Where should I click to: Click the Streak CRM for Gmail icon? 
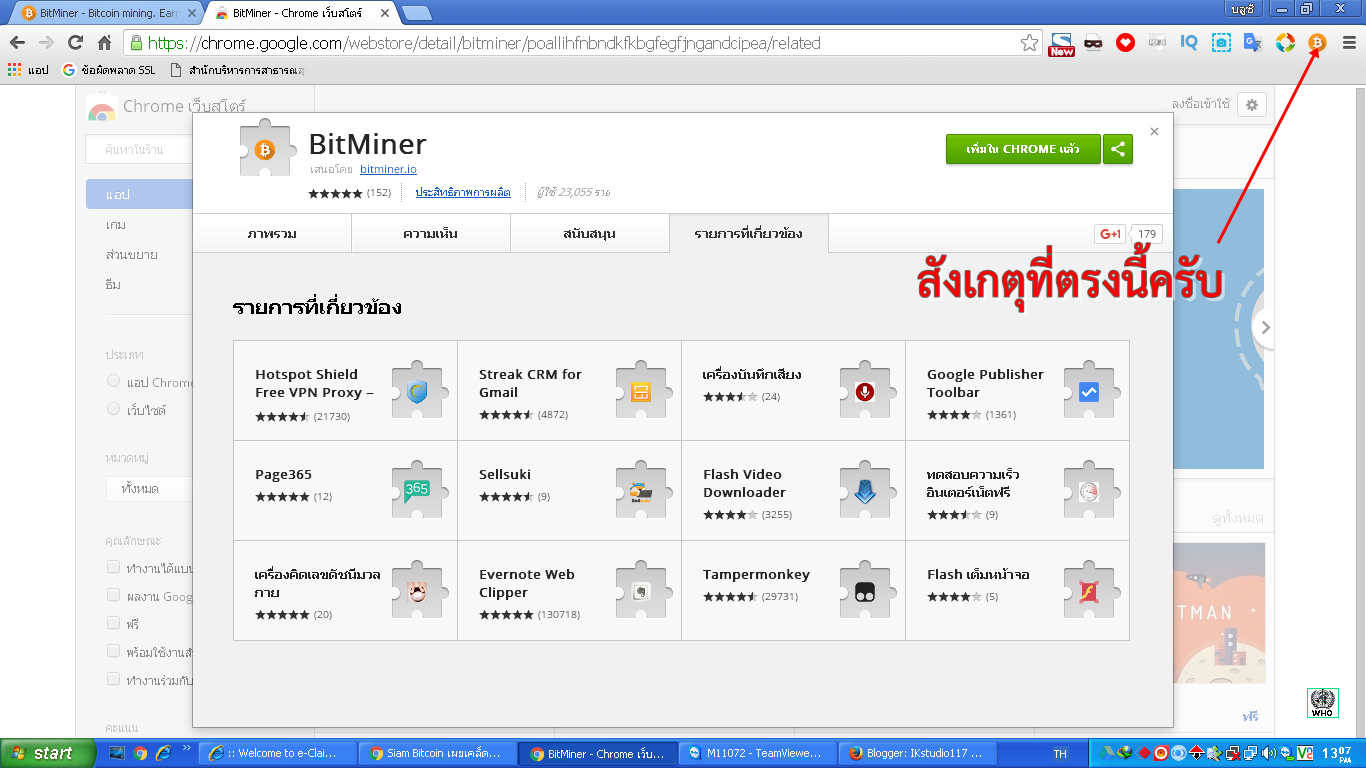641,391
